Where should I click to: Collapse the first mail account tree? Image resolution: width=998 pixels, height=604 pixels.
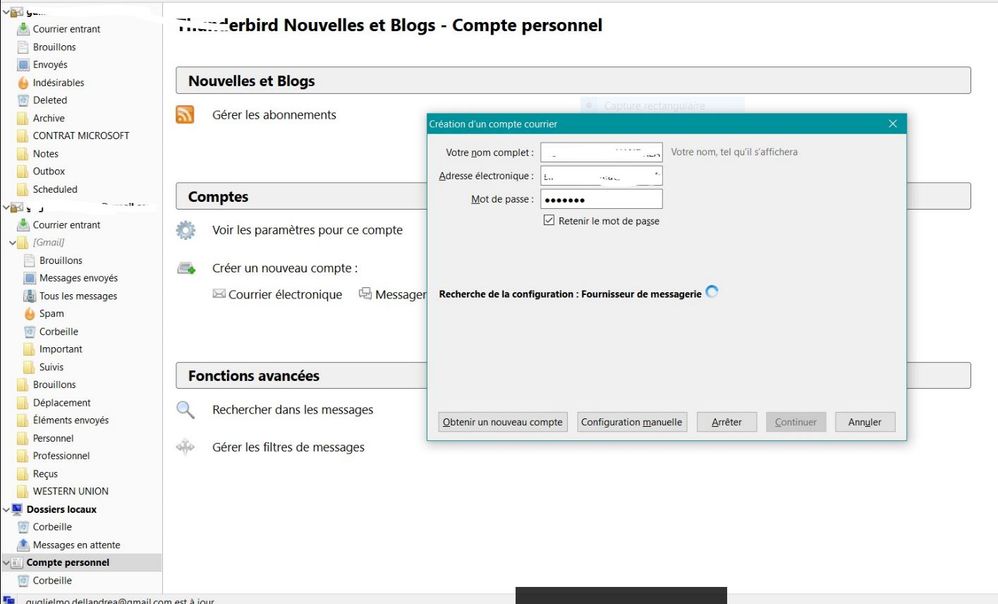click(x=6, y=11)
